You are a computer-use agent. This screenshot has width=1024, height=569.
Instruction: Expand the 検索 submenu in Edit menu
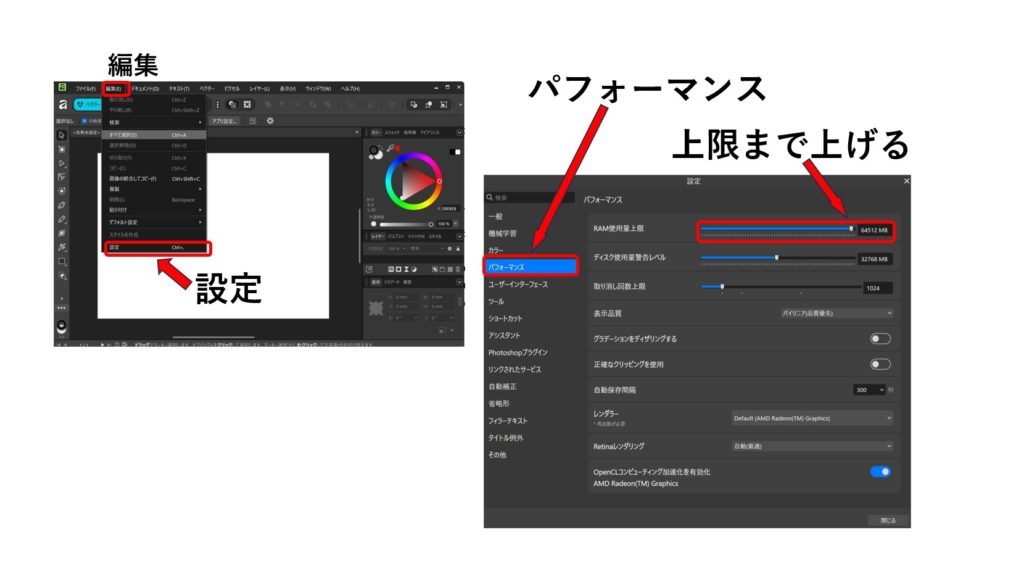tap(155, 122)
